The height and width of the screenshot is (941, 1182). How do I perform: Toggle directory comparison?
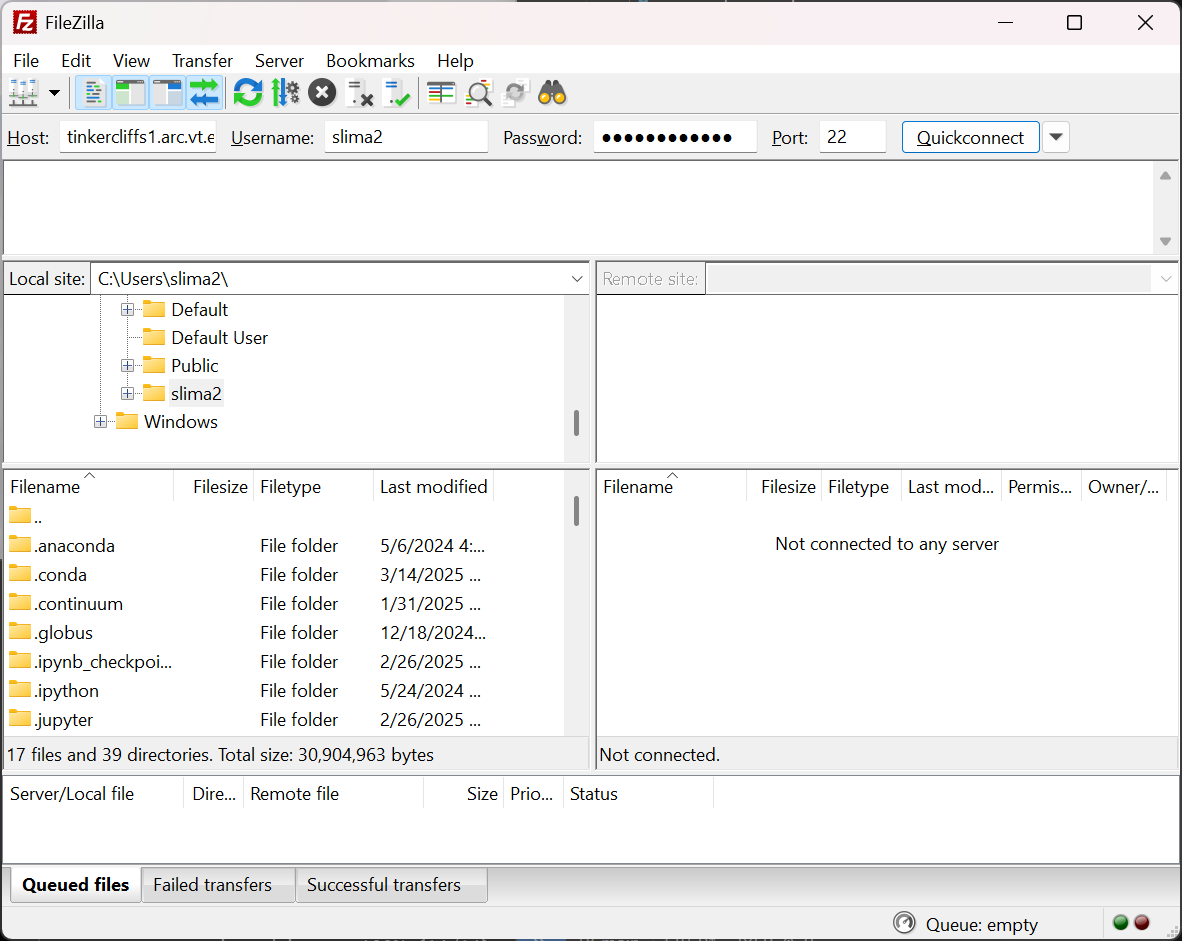[x=479, y=93]
